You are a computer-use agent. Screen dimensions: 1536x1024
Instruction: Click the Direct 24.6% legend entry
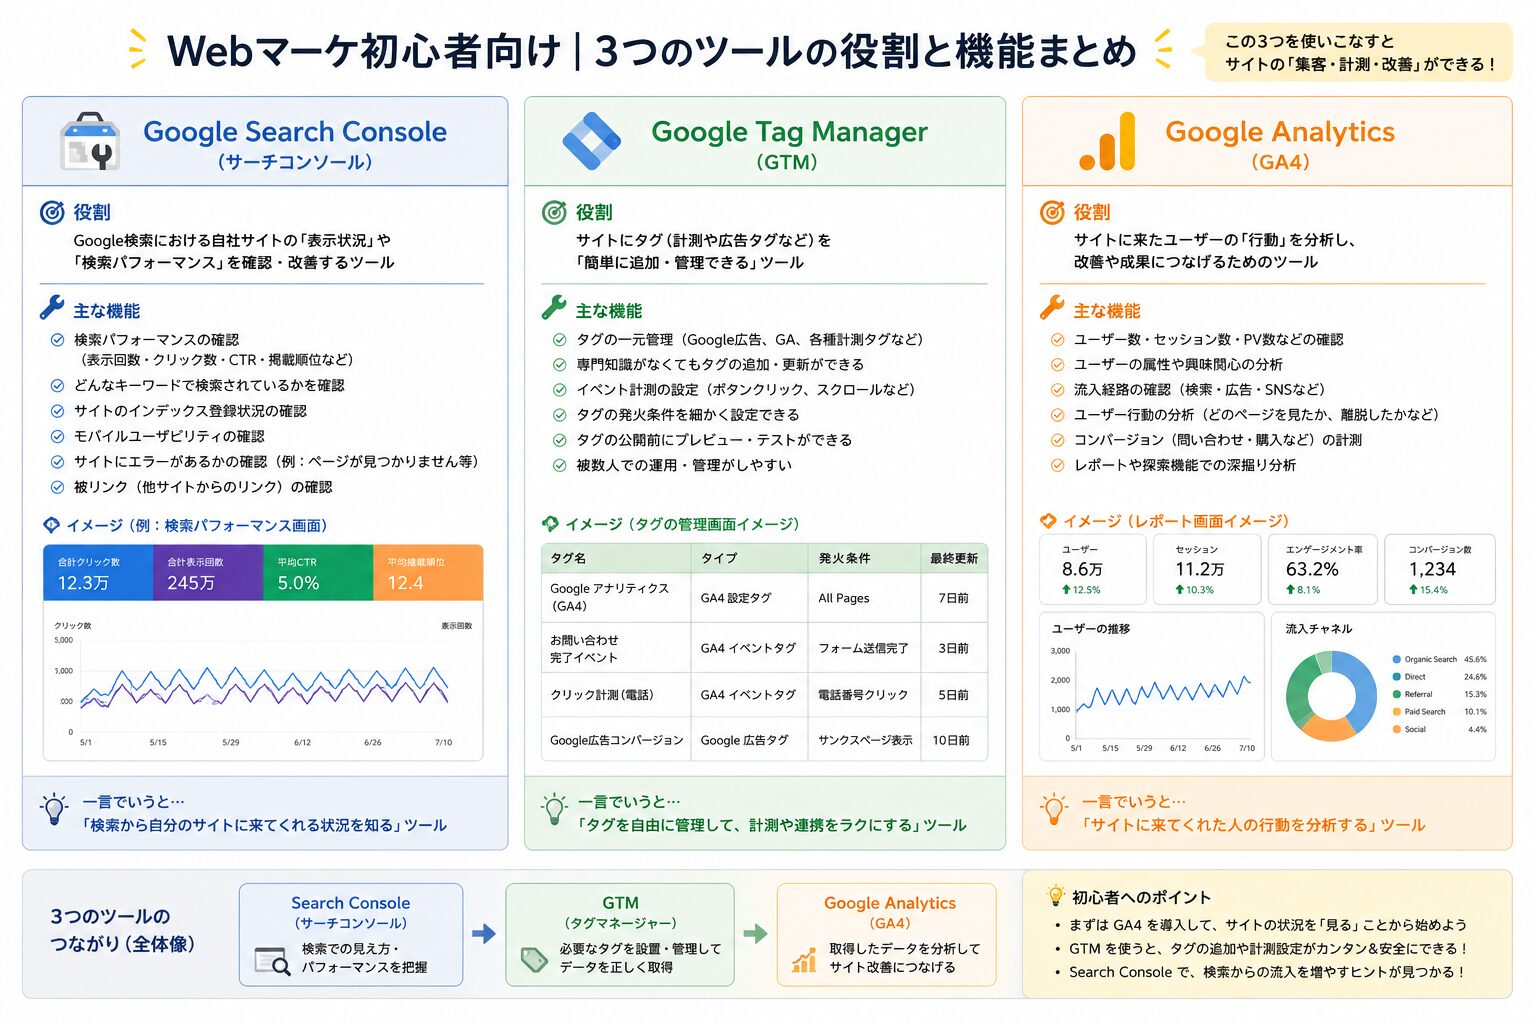click(x=1439, y=677)
